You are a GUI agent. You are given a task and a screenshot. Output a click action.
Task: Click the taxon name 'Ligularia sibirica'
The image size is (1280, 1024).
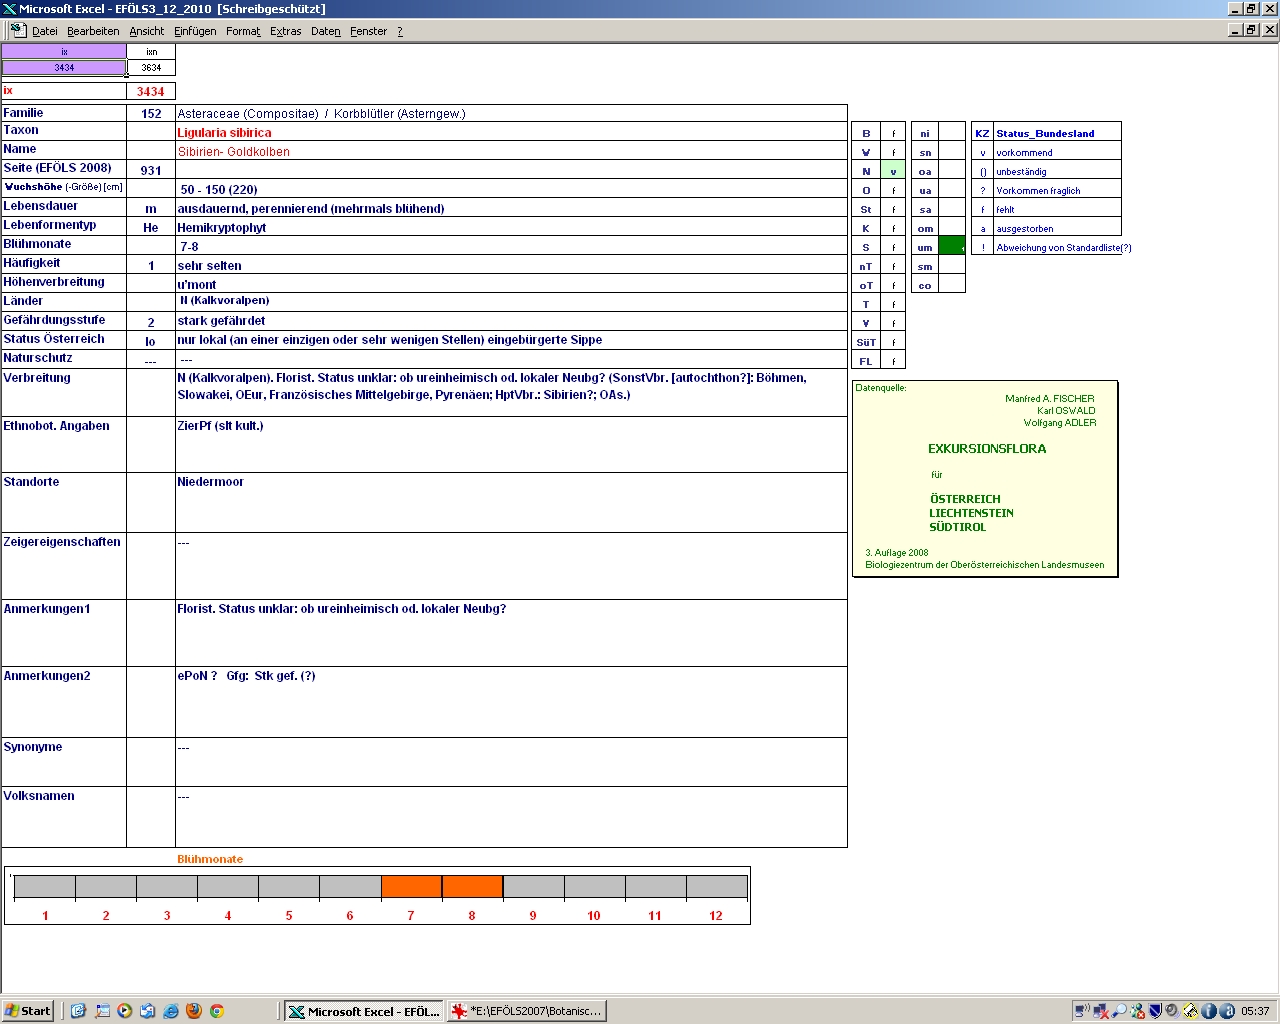point(224,132)
